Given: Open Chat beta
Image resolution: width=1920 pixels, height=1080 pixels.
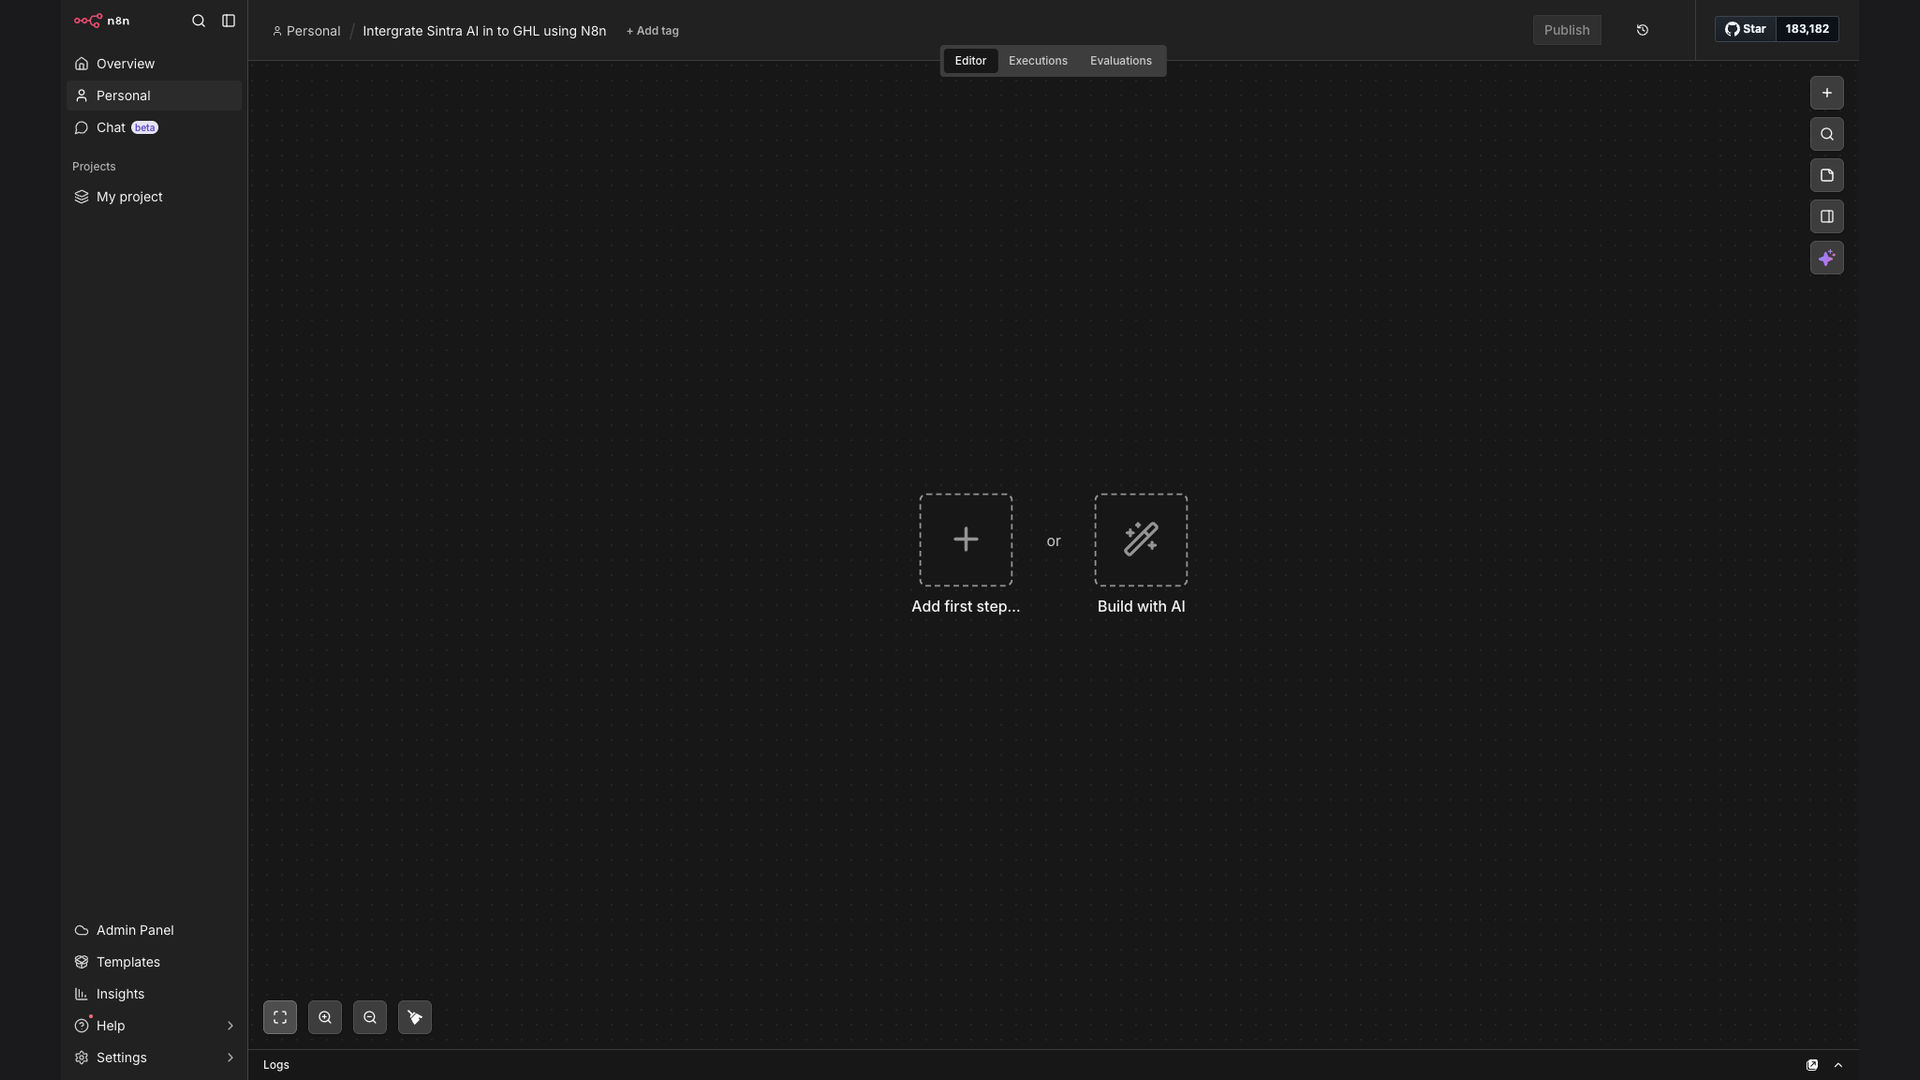Looking at the screenshot, I should (x=154, y=127).
